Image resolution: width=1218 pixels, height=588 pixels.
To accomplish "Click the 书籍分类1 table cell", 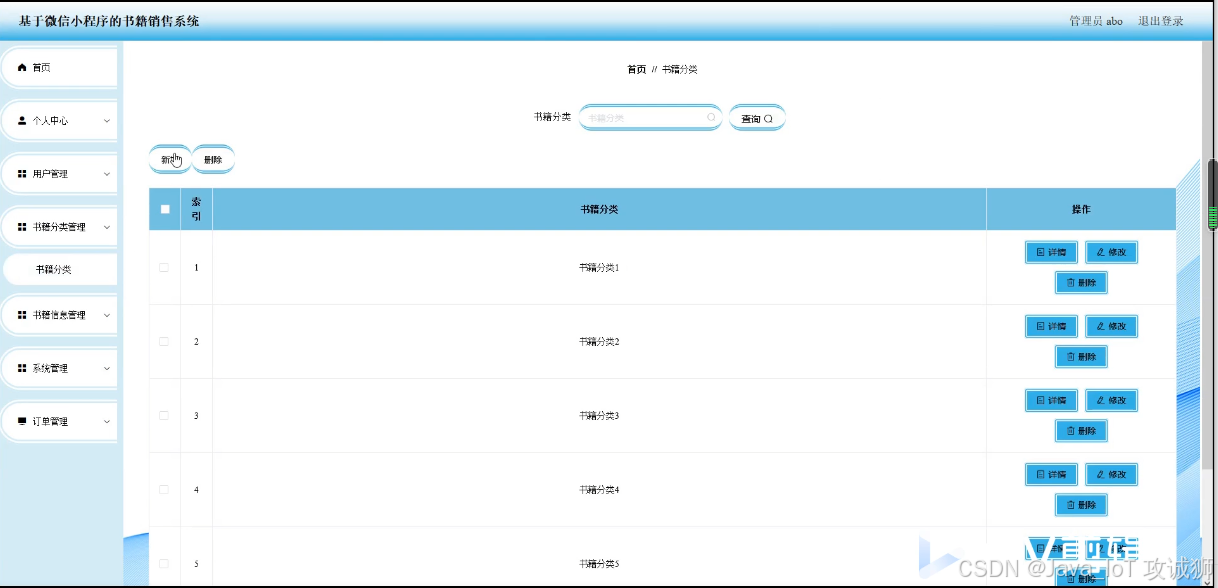I will pos(599,268).
